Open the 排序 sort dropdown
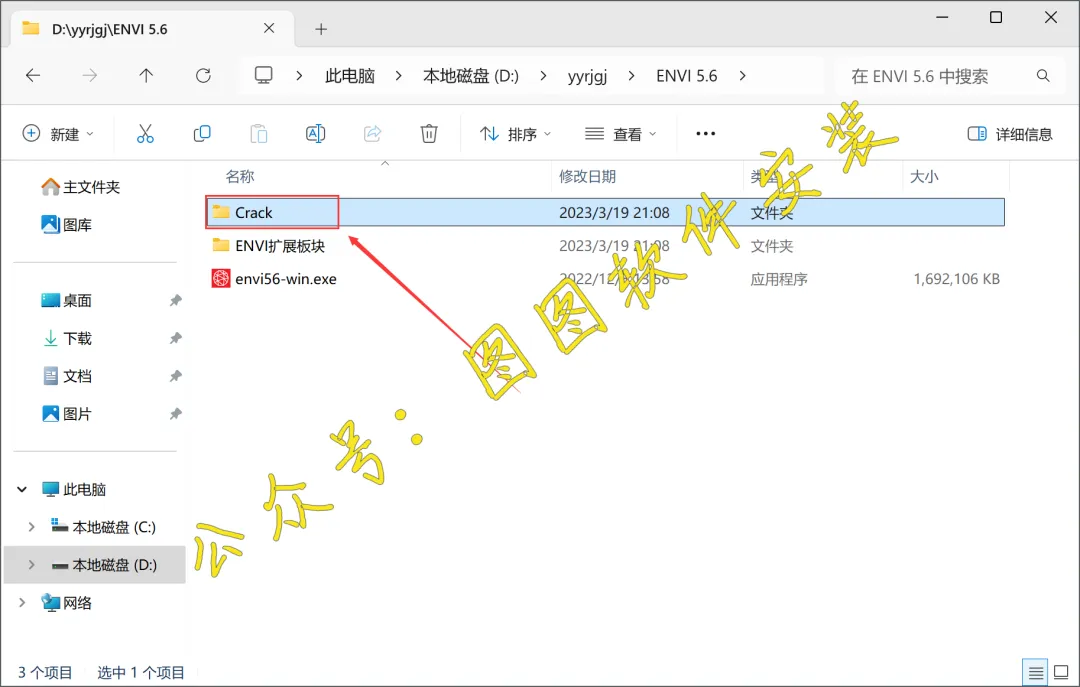This screenshot has width=1080, height=687. pyautogui.click(x=516, y=134)
